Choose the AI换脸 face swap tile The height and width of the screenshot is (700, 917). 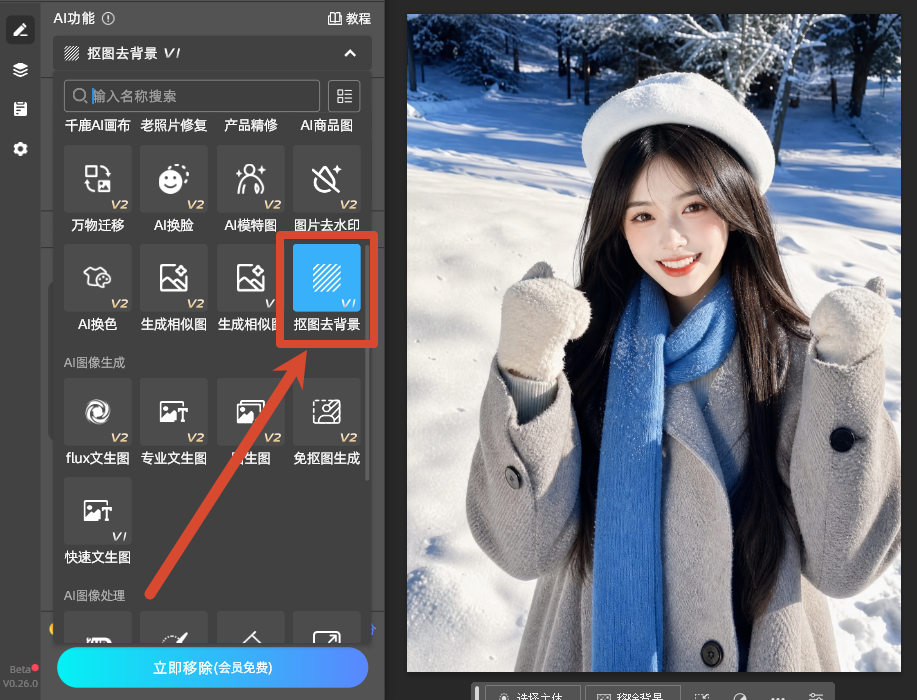coord(174,179)
